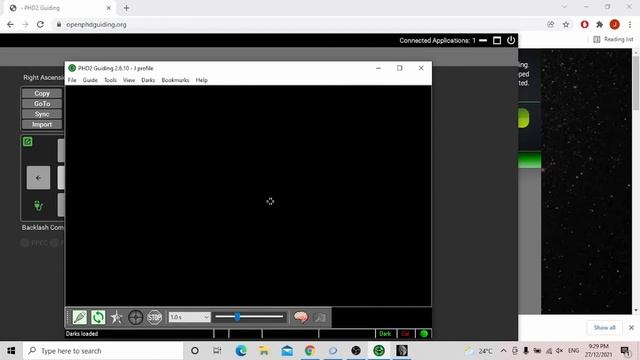Open the extensions puzzle icon

[x=599, y=24]
